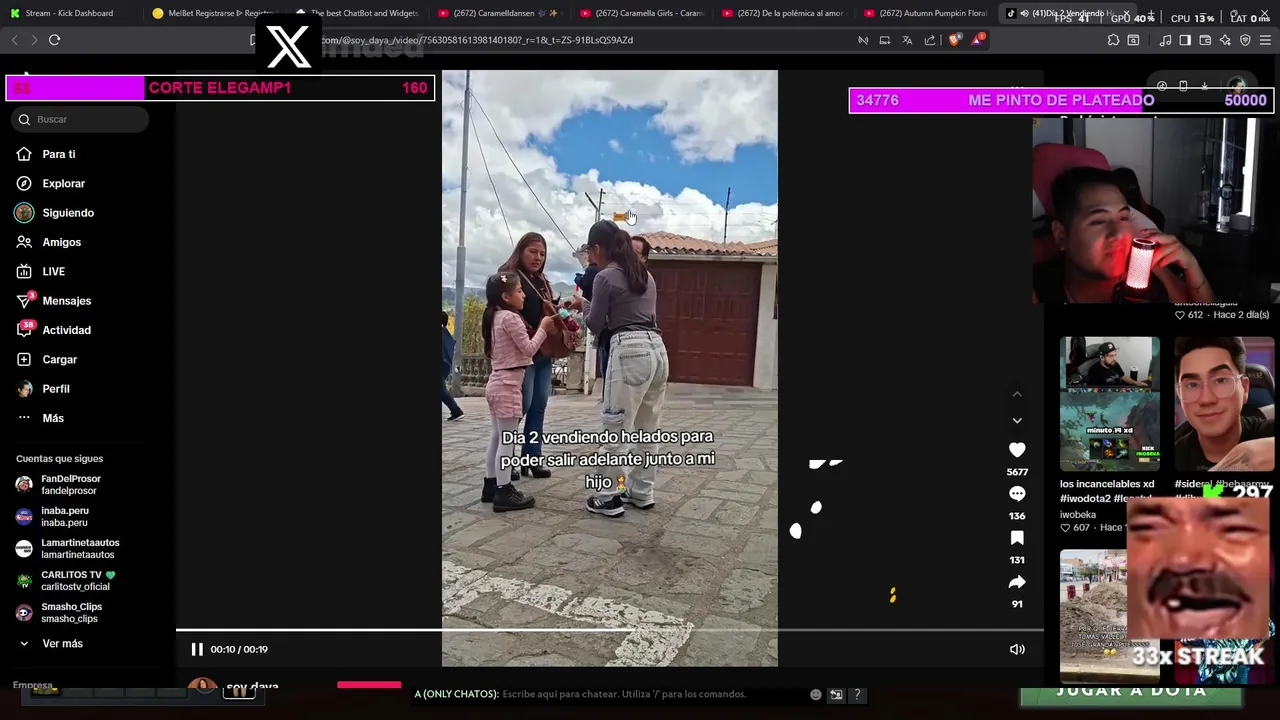Open FanDelProsor account

[70, 485]
